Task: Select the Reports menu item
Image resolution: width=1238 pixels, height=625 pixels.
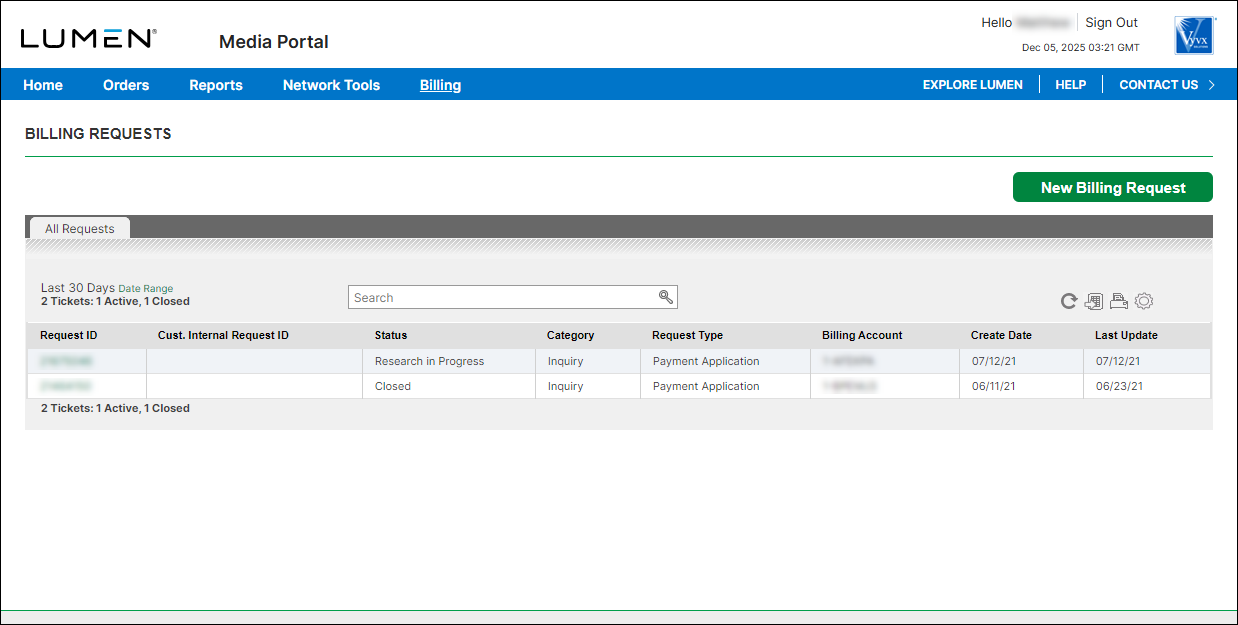Action: [x=216, y=85]
